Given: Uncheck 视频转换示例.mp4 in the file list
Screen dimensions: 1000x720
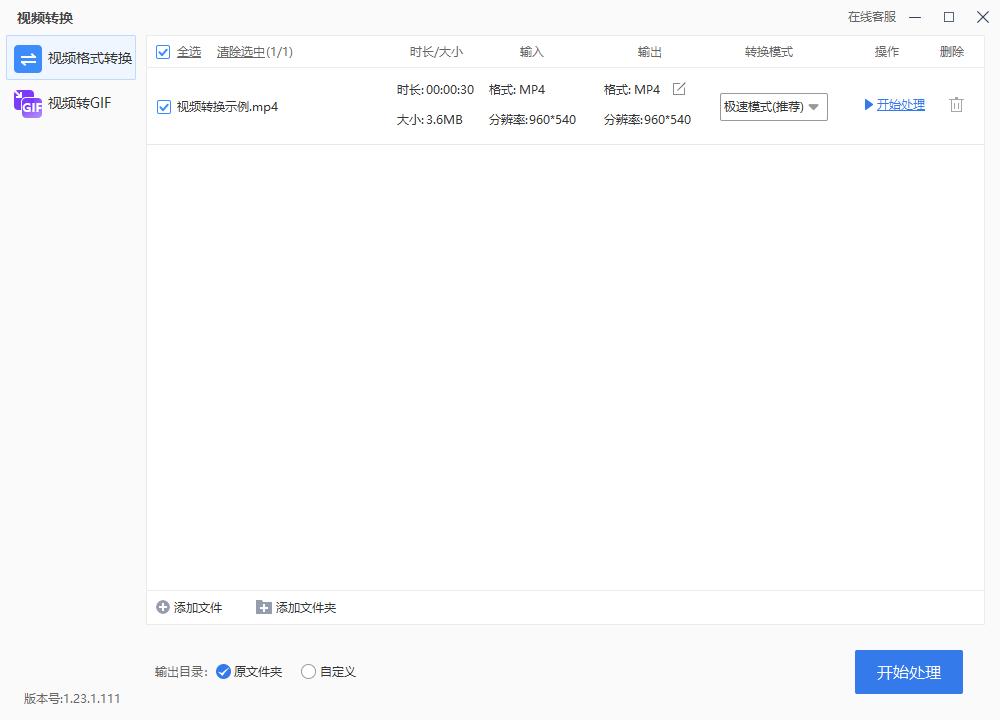Looking at the screenshot, I should coord(163,105).
